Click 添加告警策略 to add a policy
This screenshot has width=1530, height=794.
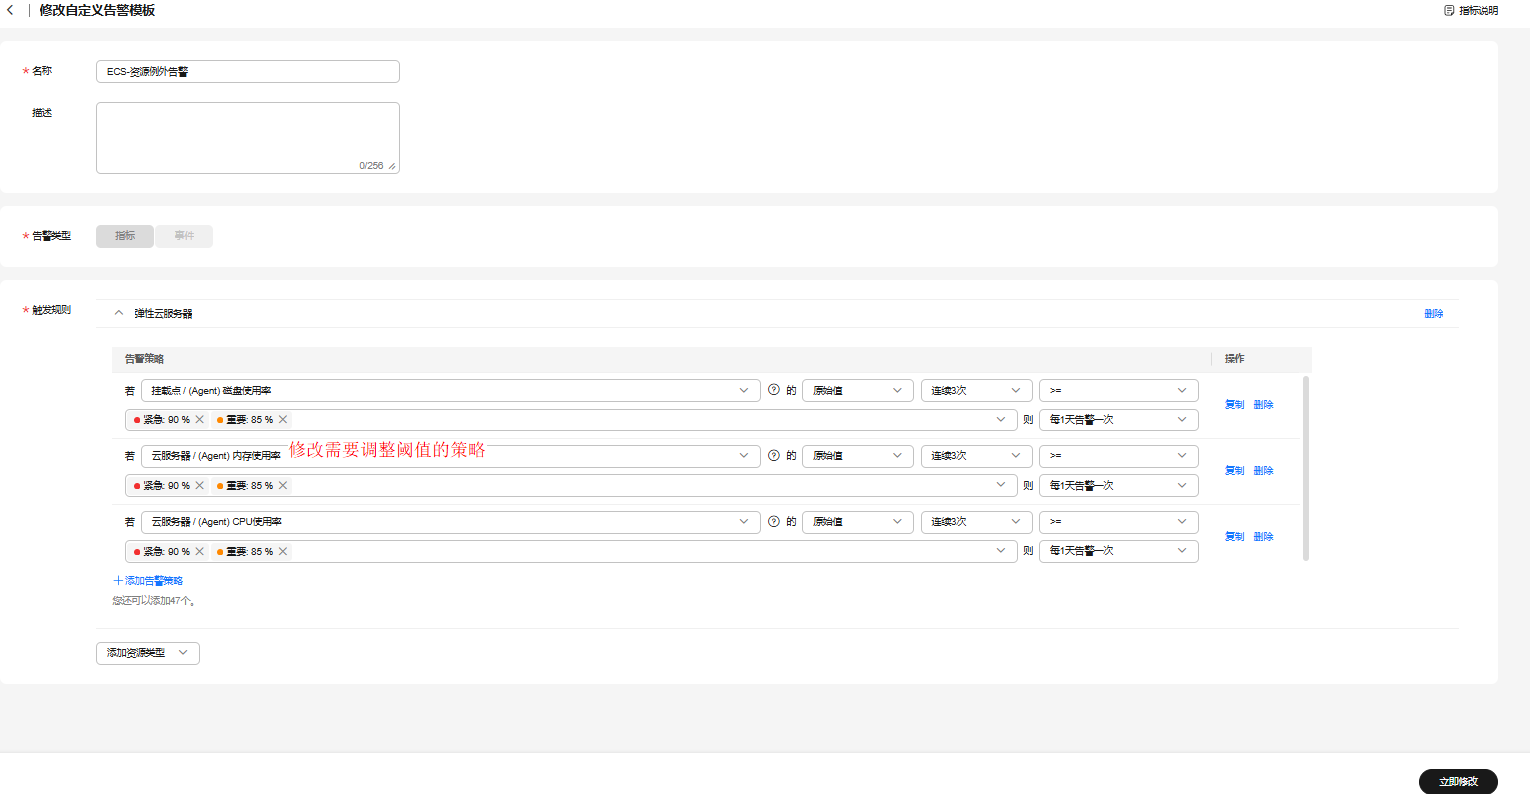(149, 581)
